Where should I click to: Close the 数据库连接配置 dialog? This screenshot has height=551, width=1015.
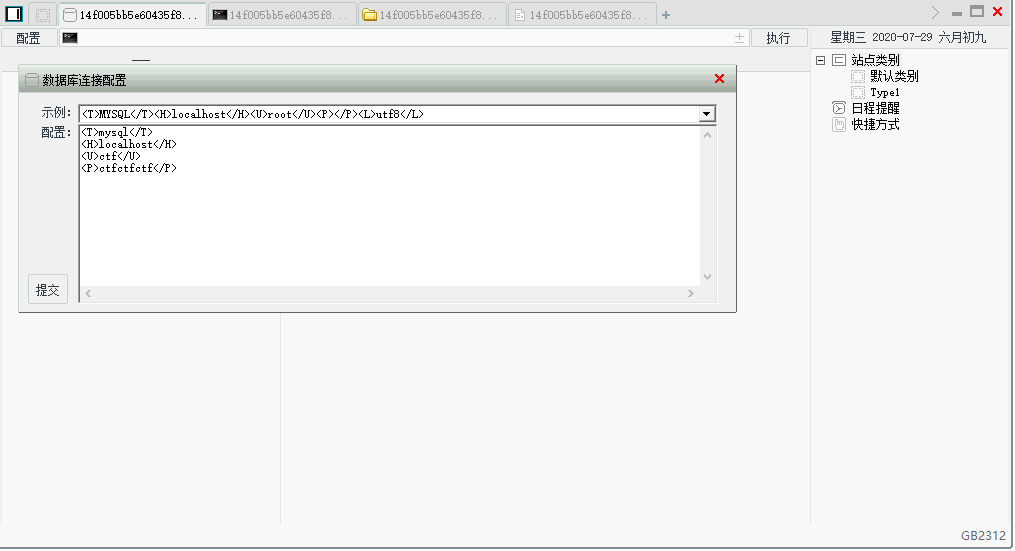tap(719, 78)
